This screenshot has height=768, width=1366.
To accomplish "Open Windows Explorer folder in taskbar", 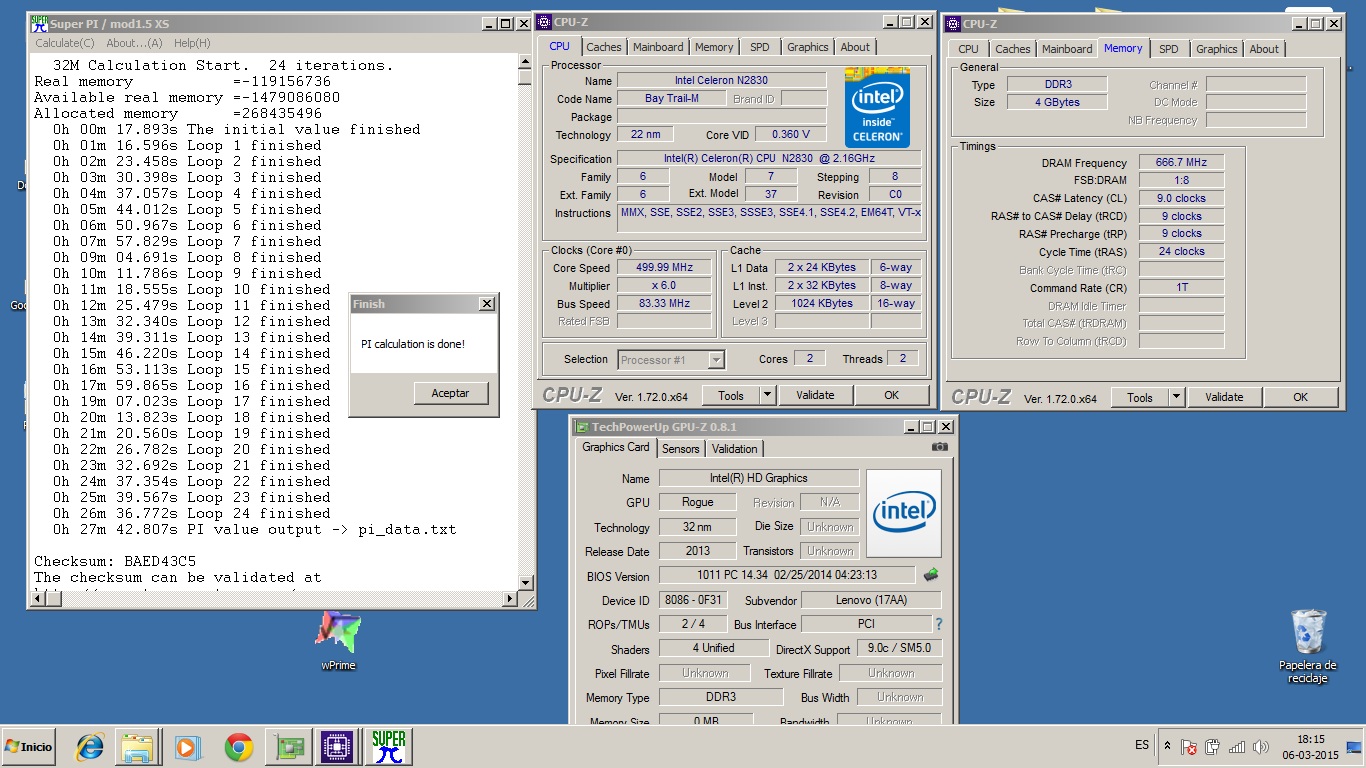I will pyautogui.click(x=138, y=747).
